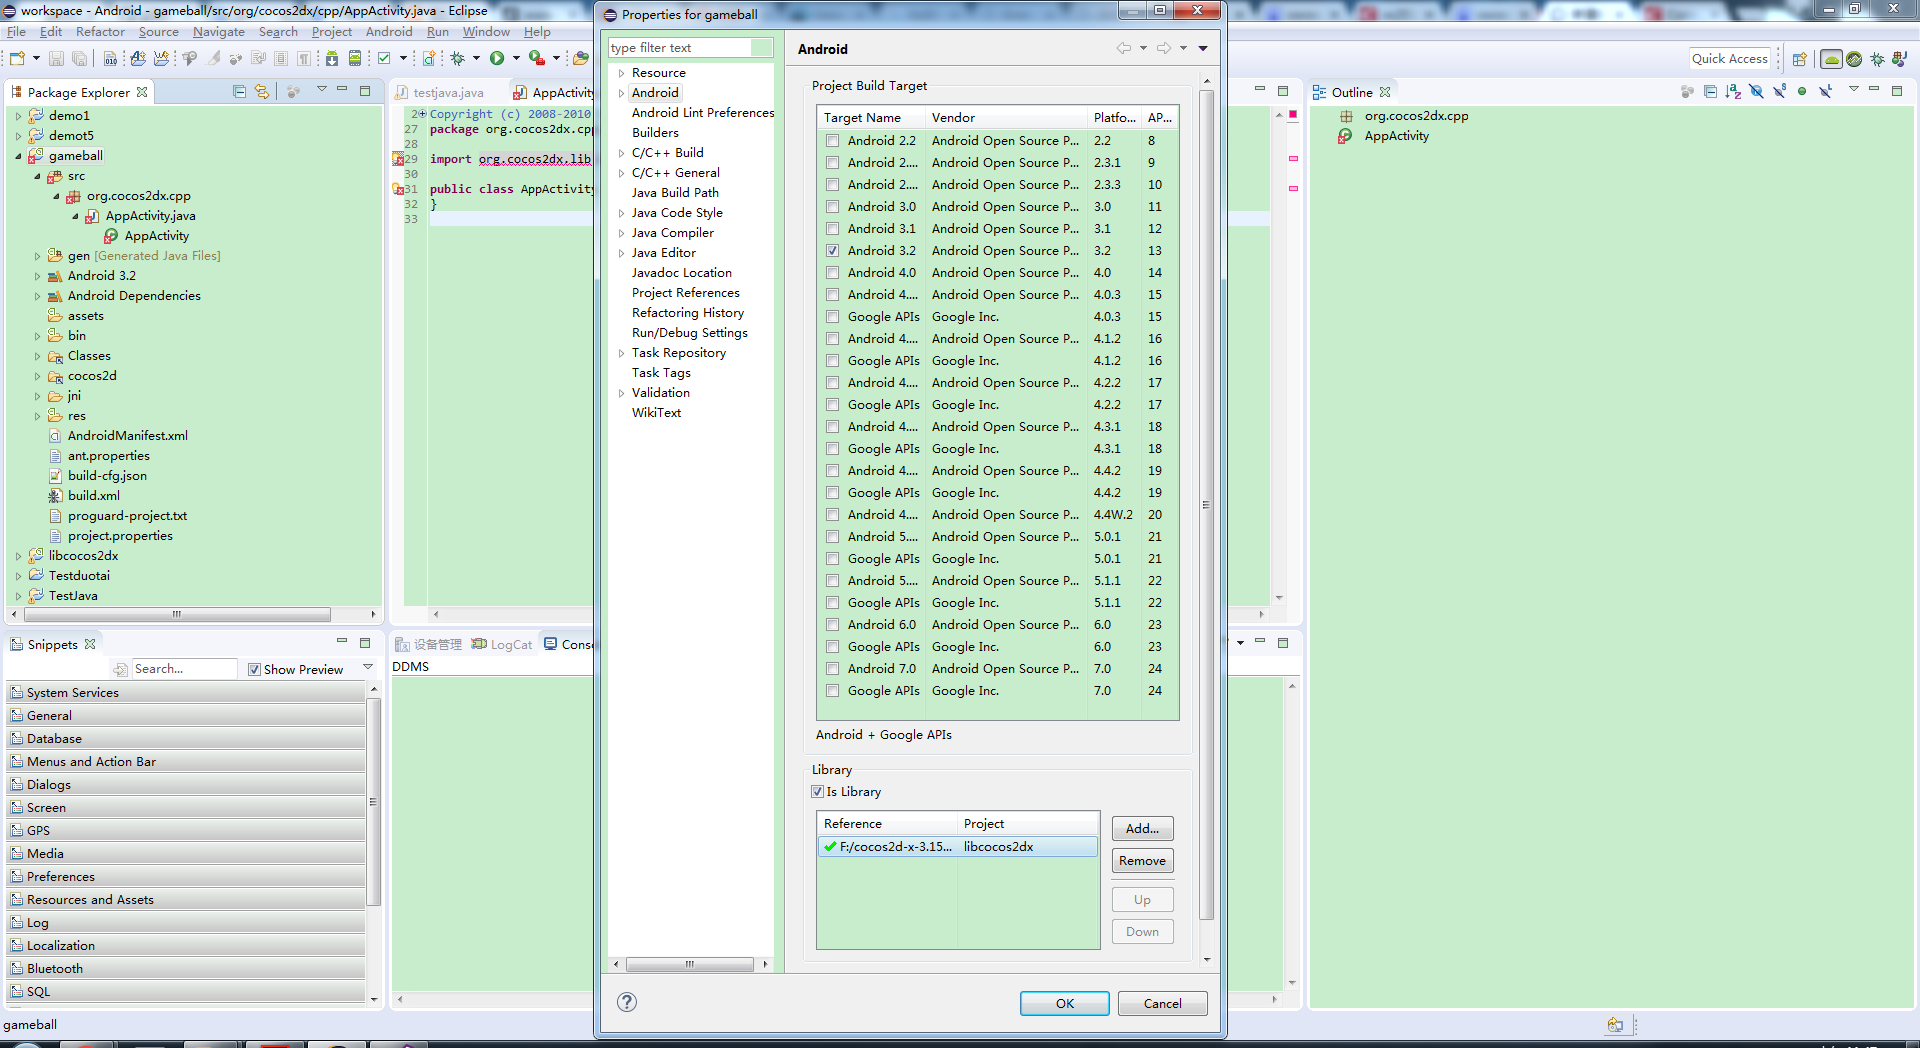Click the alphabetical Sort icon in Outline
The image size is (1920, 1048).
click(1733, 91)
